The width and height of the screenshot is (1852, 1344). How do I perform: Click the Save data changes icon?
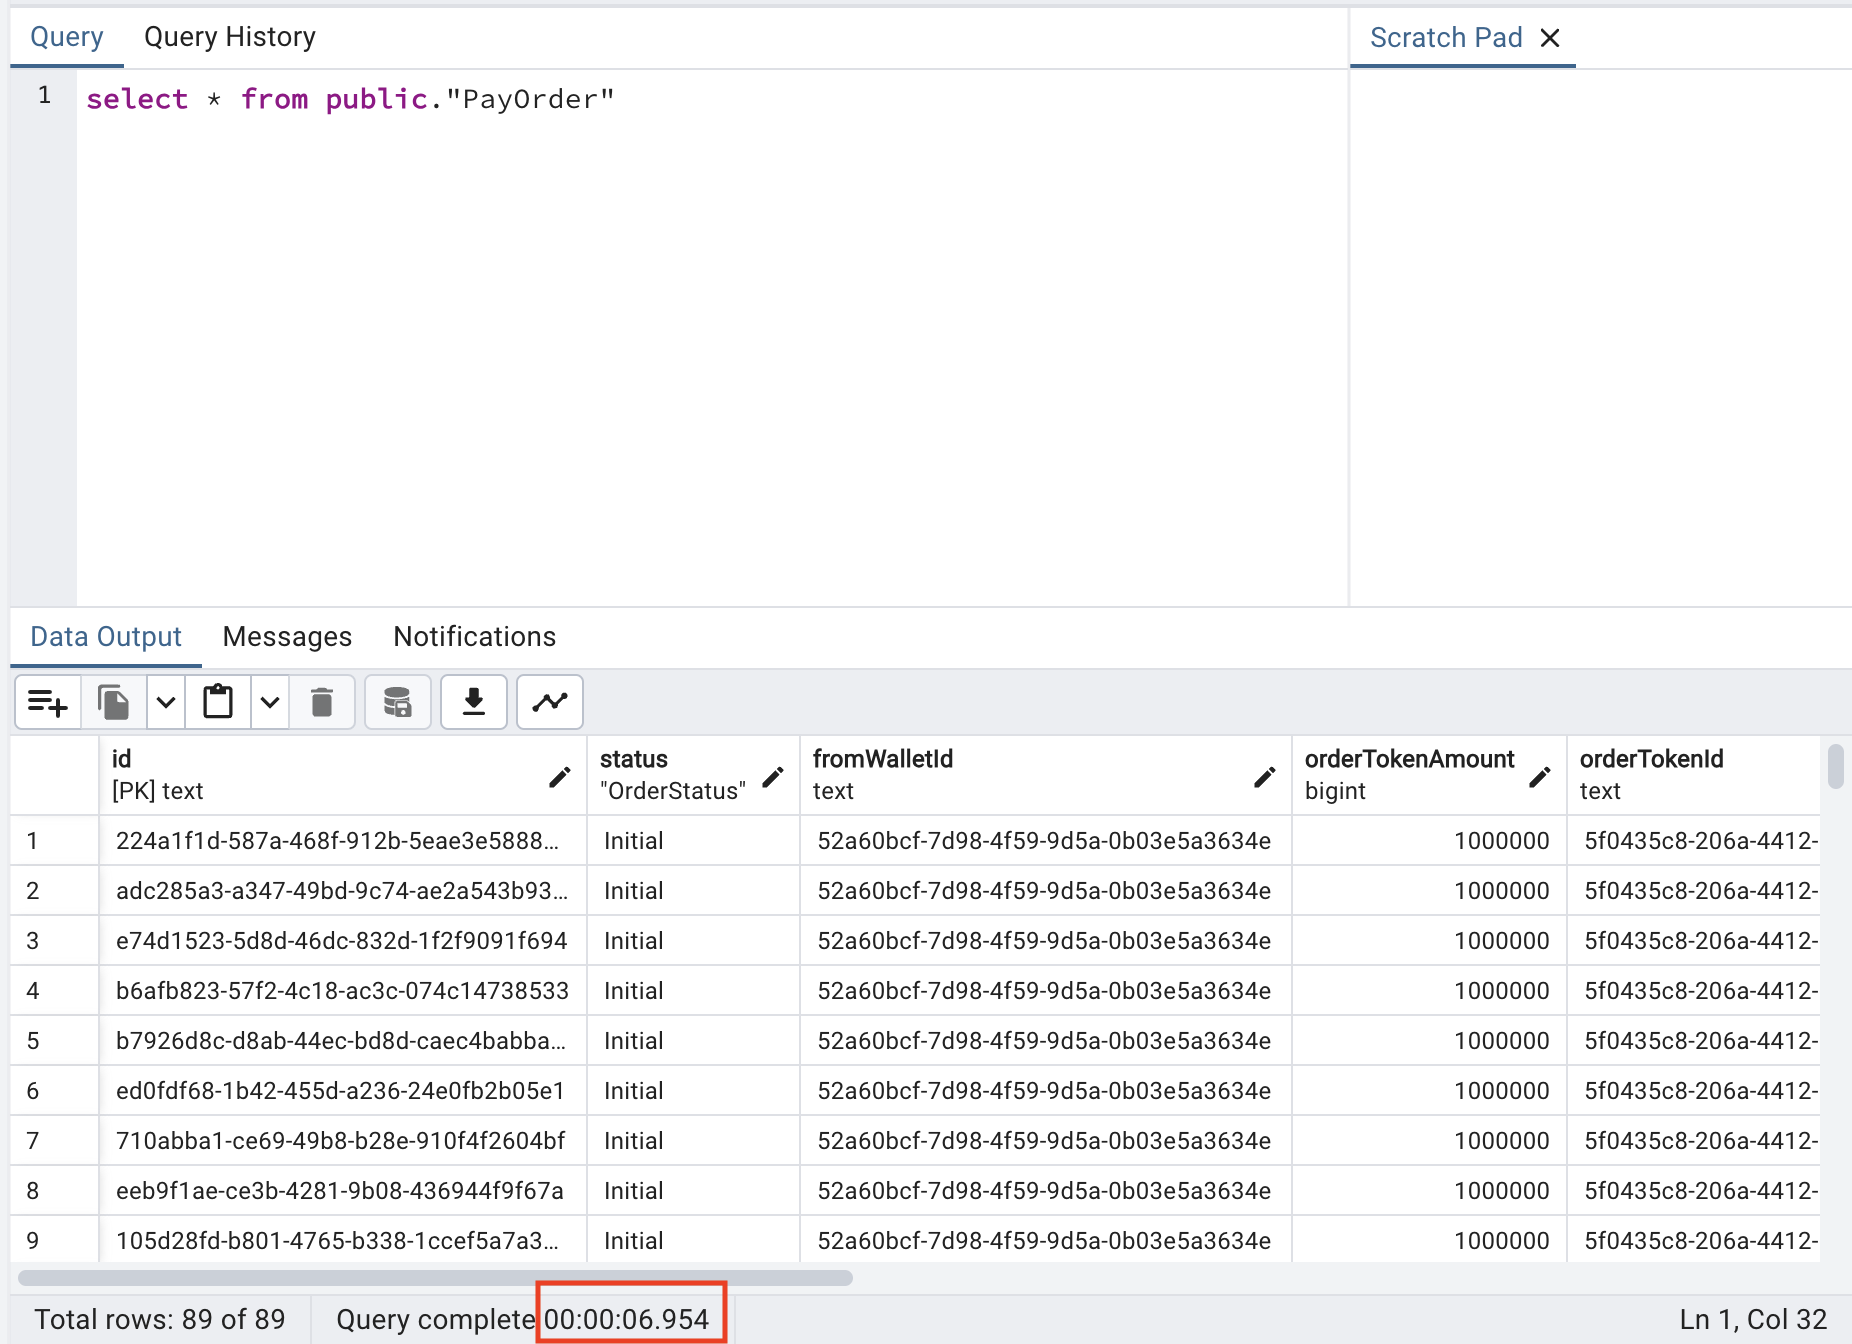click(398, 702)
